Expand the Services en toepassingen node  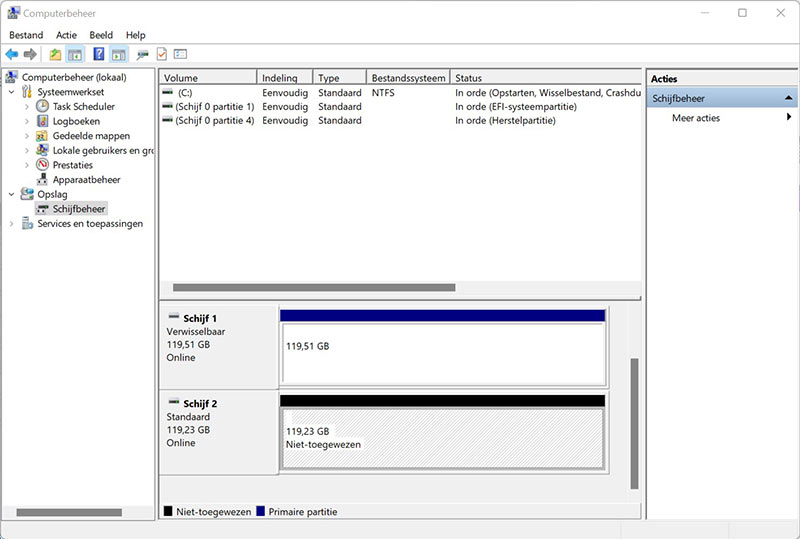pyautogui.click(x=12, y=224)
